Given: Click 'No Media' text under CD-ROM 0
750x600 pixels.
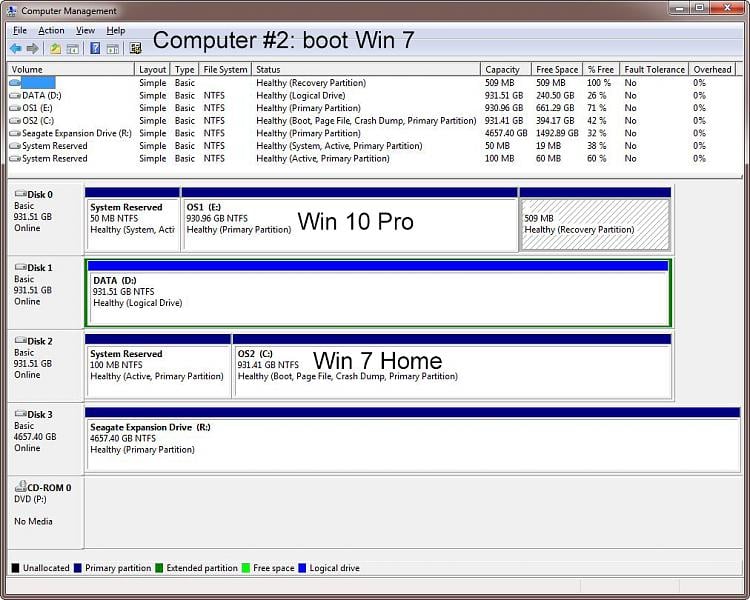Looking at the screenshot, I should tap(33, 522).
